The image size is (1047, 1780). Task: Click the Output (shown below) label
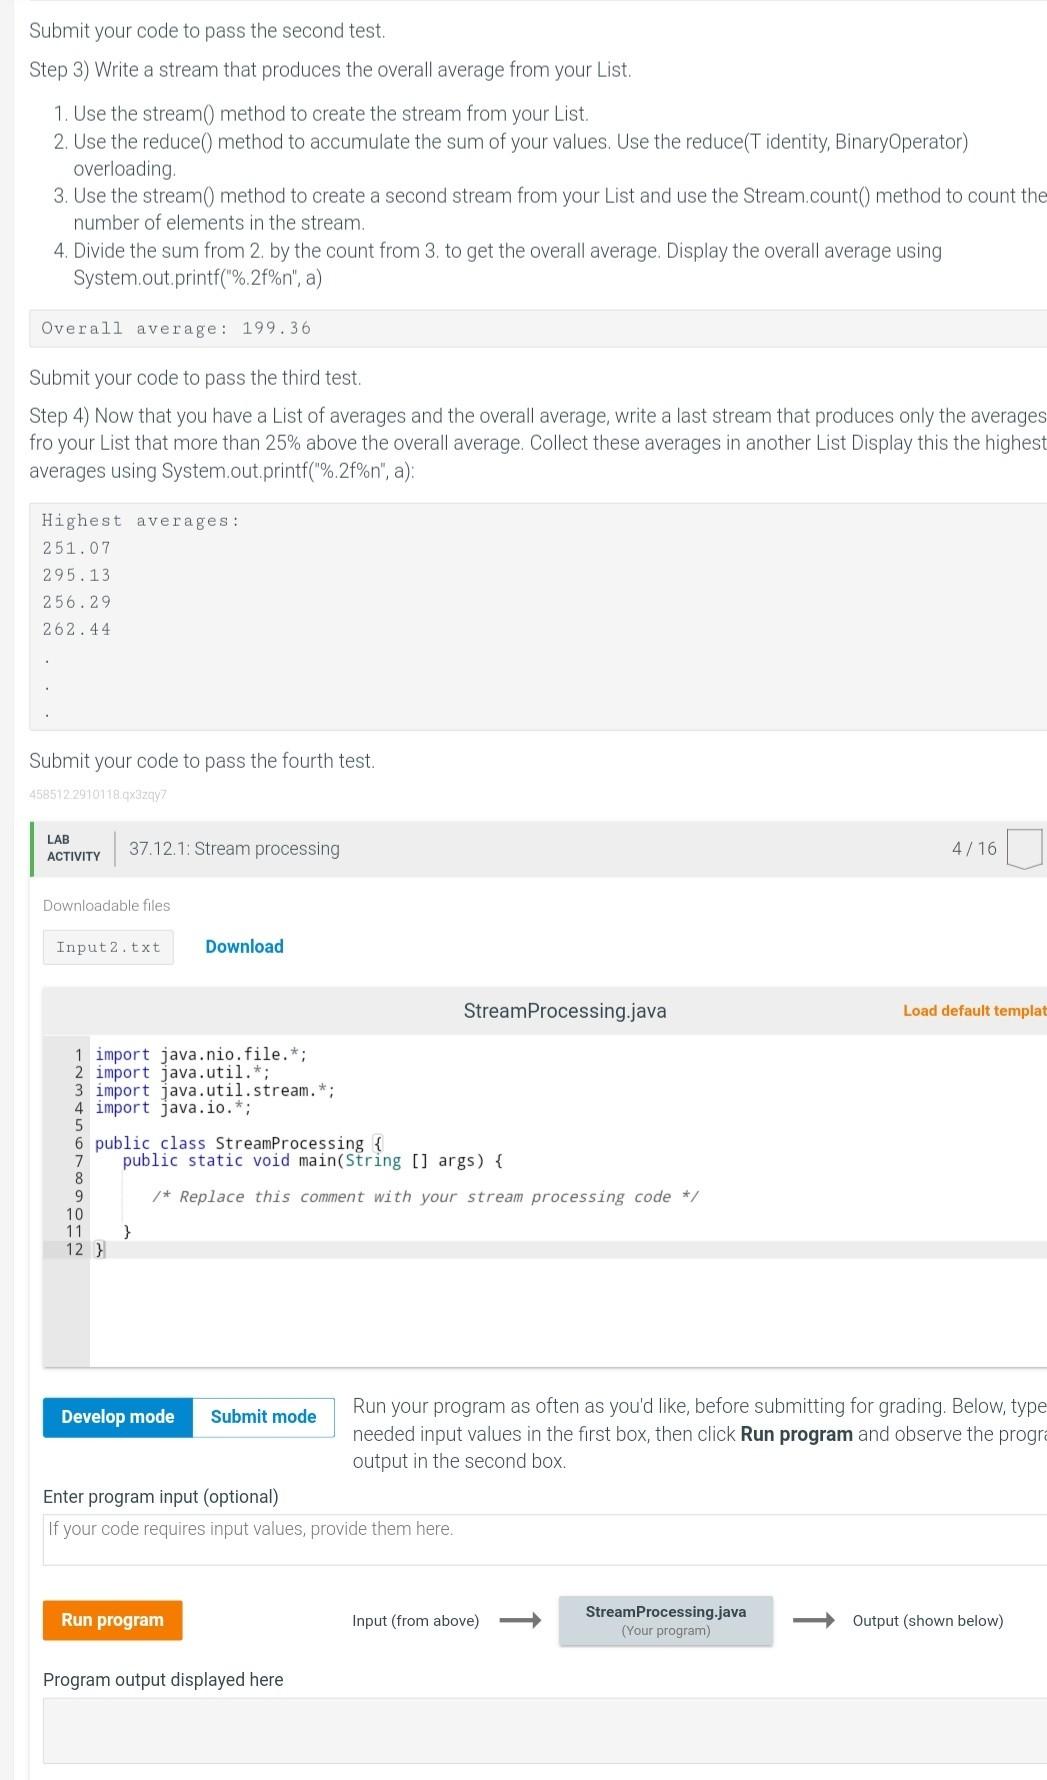coord(927,1620)
